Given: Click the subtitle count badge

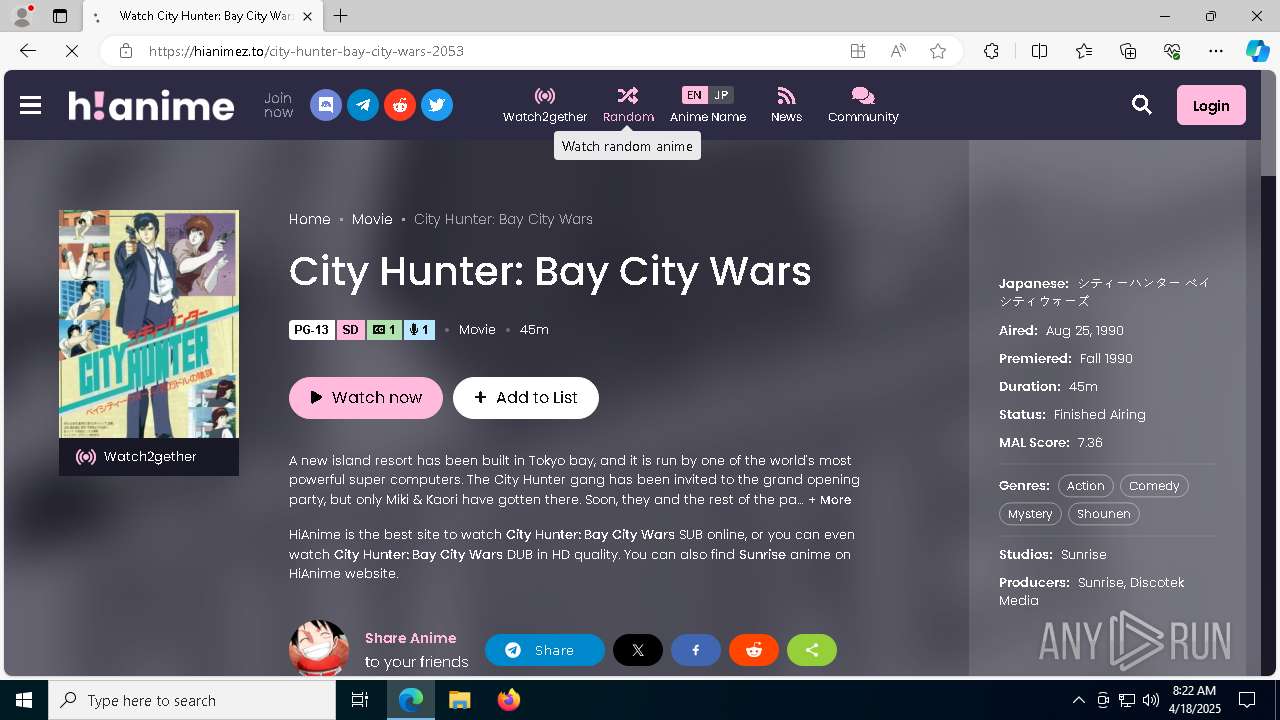Looking at the screenshot, I should [384, 330].
